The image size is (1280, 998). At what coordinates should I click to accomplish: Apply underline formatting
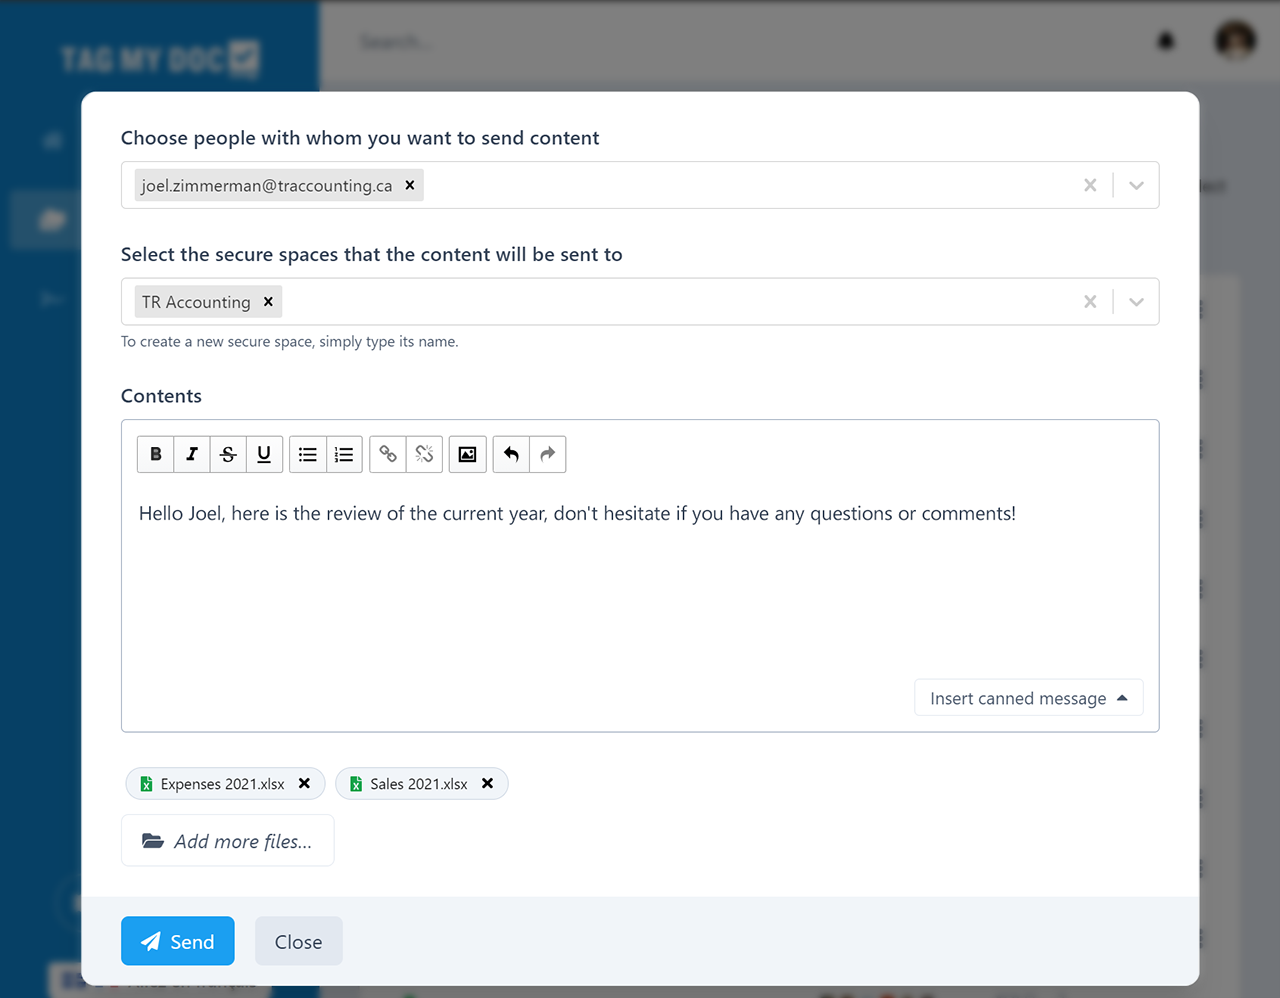264,454
